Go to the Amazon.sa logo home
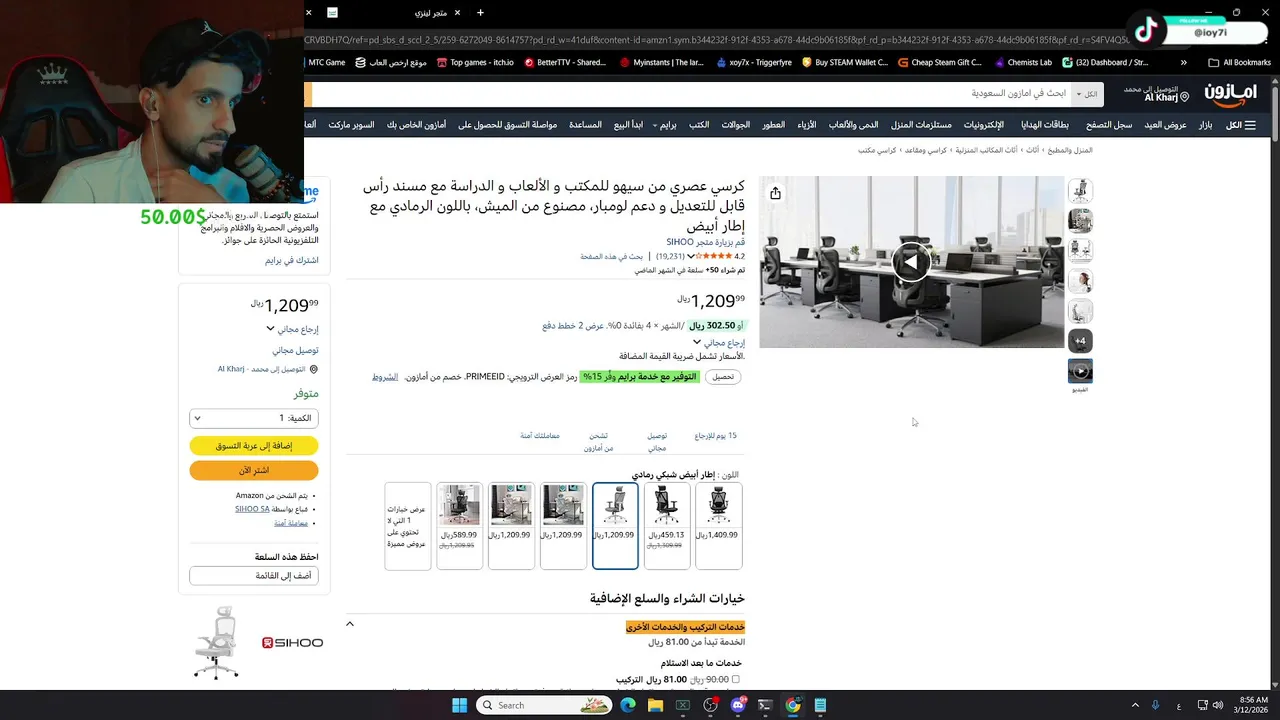The image size is (1280, 720). (1230, 94)
